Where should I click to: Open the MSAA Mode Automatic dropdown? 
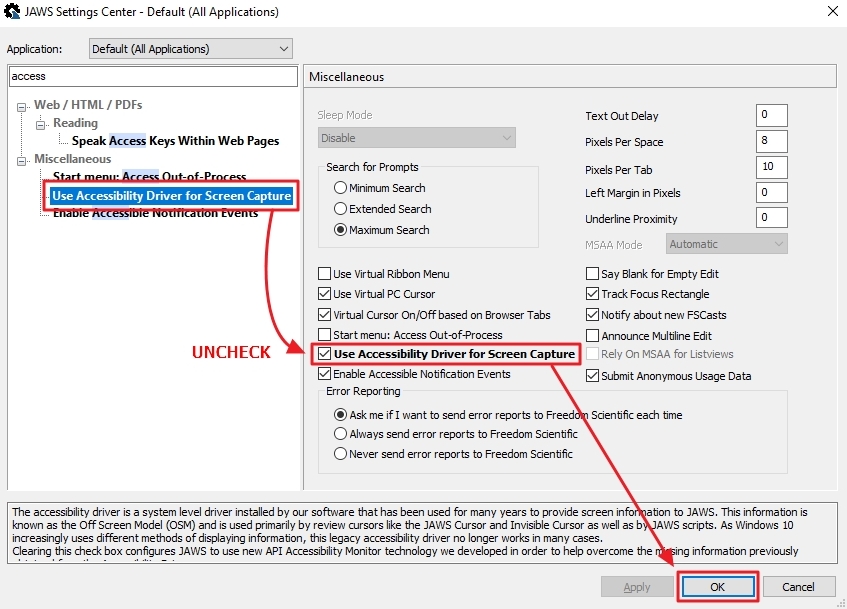point(727,244)
